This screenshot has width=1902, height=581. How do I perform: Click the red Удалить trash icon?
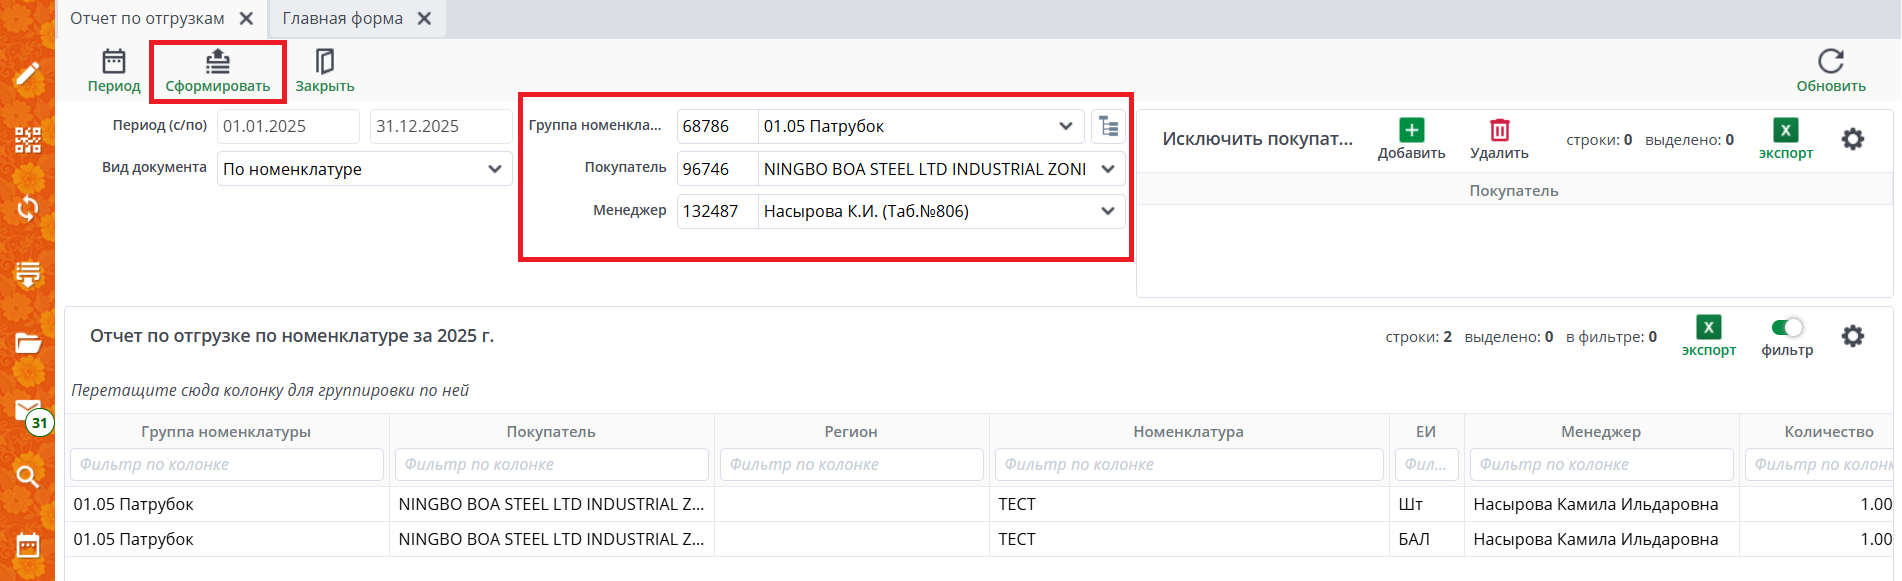(1499, 130)
